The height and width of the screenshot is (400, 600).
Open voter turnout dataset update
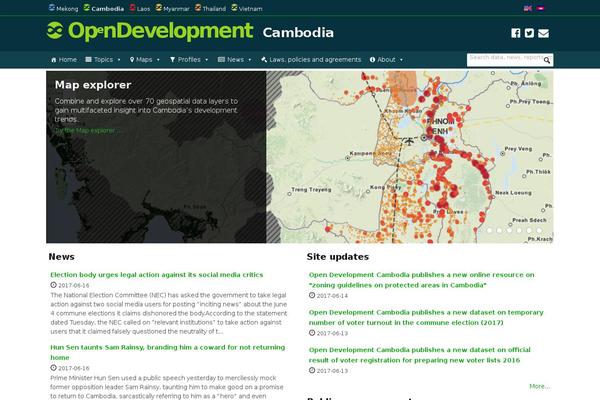426,317
